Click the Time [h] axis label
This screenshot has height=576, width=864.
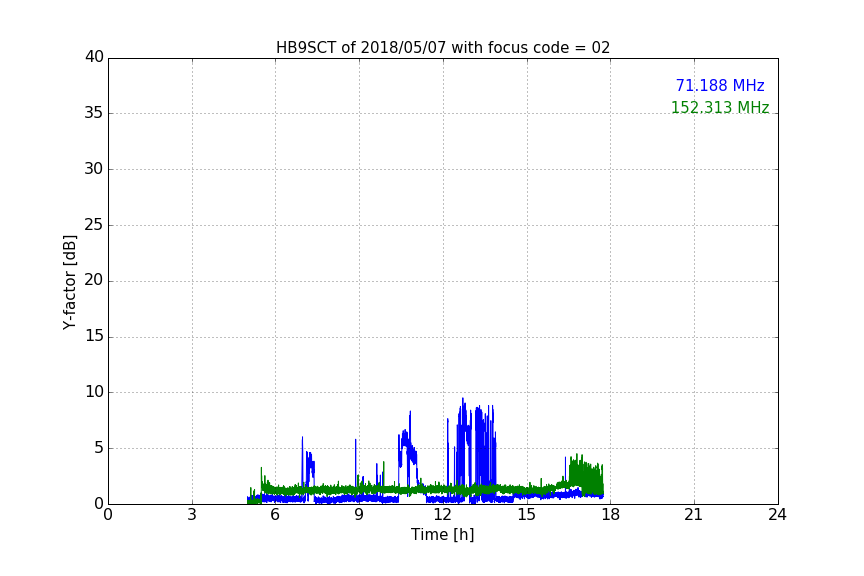point(442,535)
